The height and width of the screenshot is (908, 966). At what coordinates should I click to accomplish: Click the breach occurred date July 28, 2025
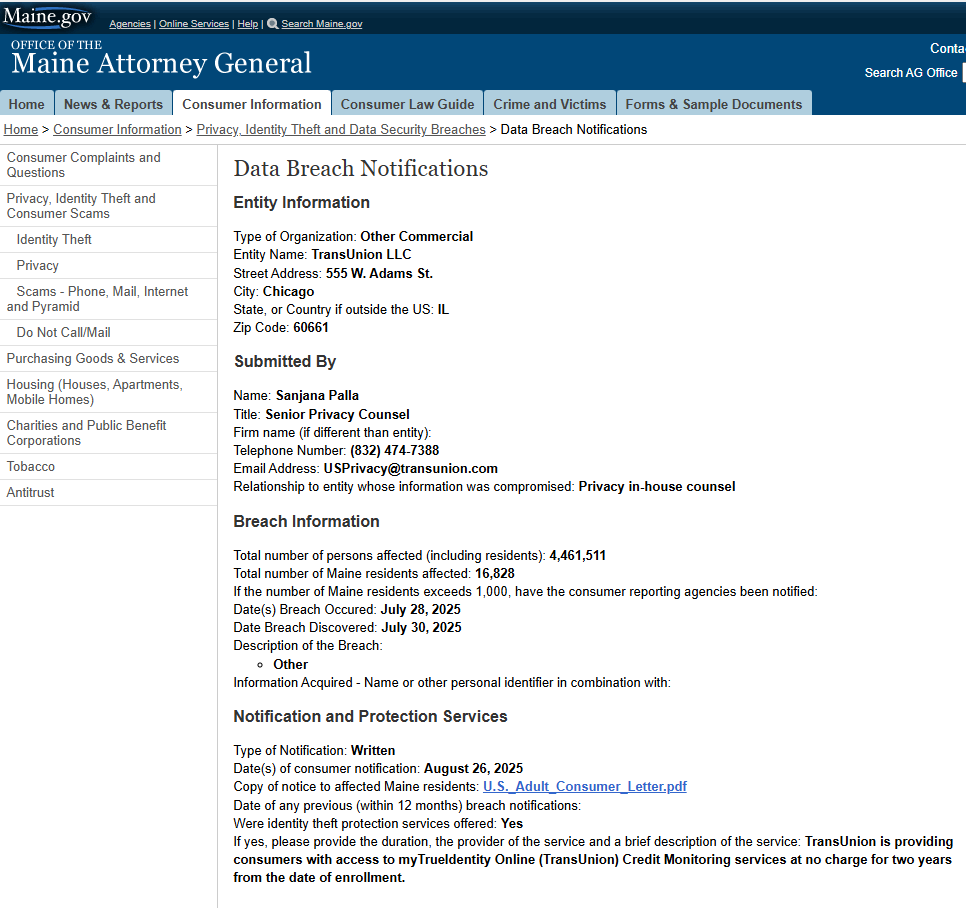(421, 610)
